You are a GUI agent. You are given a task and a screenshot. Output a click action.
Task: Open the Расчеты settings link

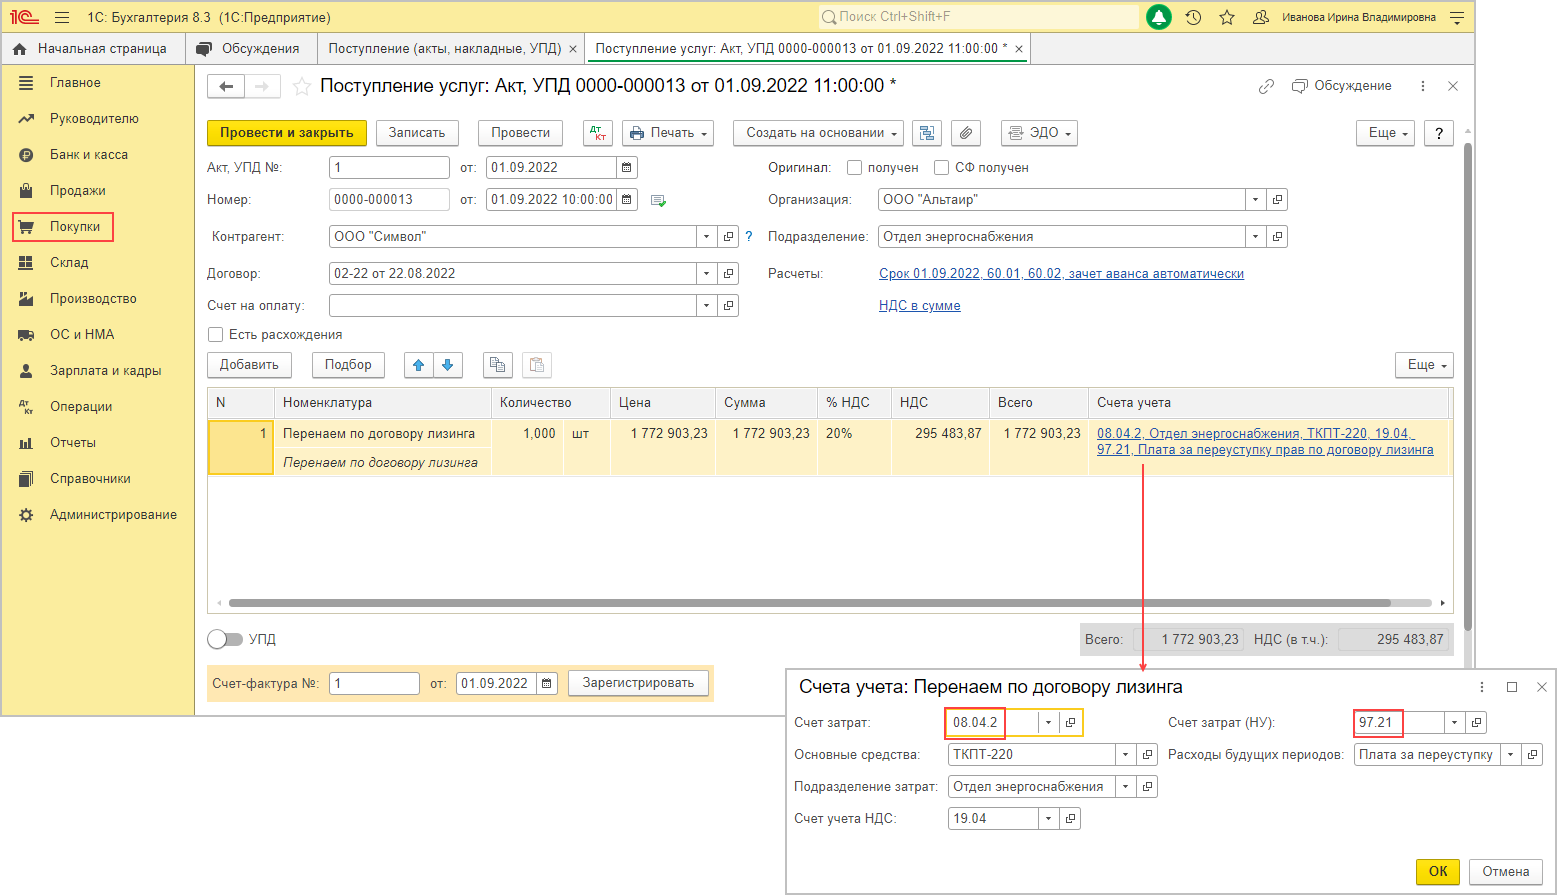[1061, 274]
